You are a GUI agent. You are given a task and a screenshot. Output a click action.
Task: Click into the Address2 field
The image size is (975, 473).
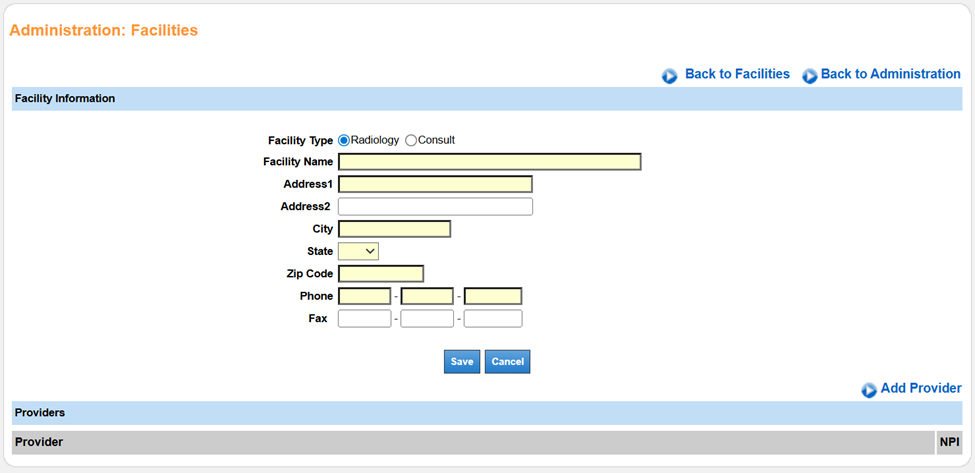pyautogui.click(x=435, y=207)
